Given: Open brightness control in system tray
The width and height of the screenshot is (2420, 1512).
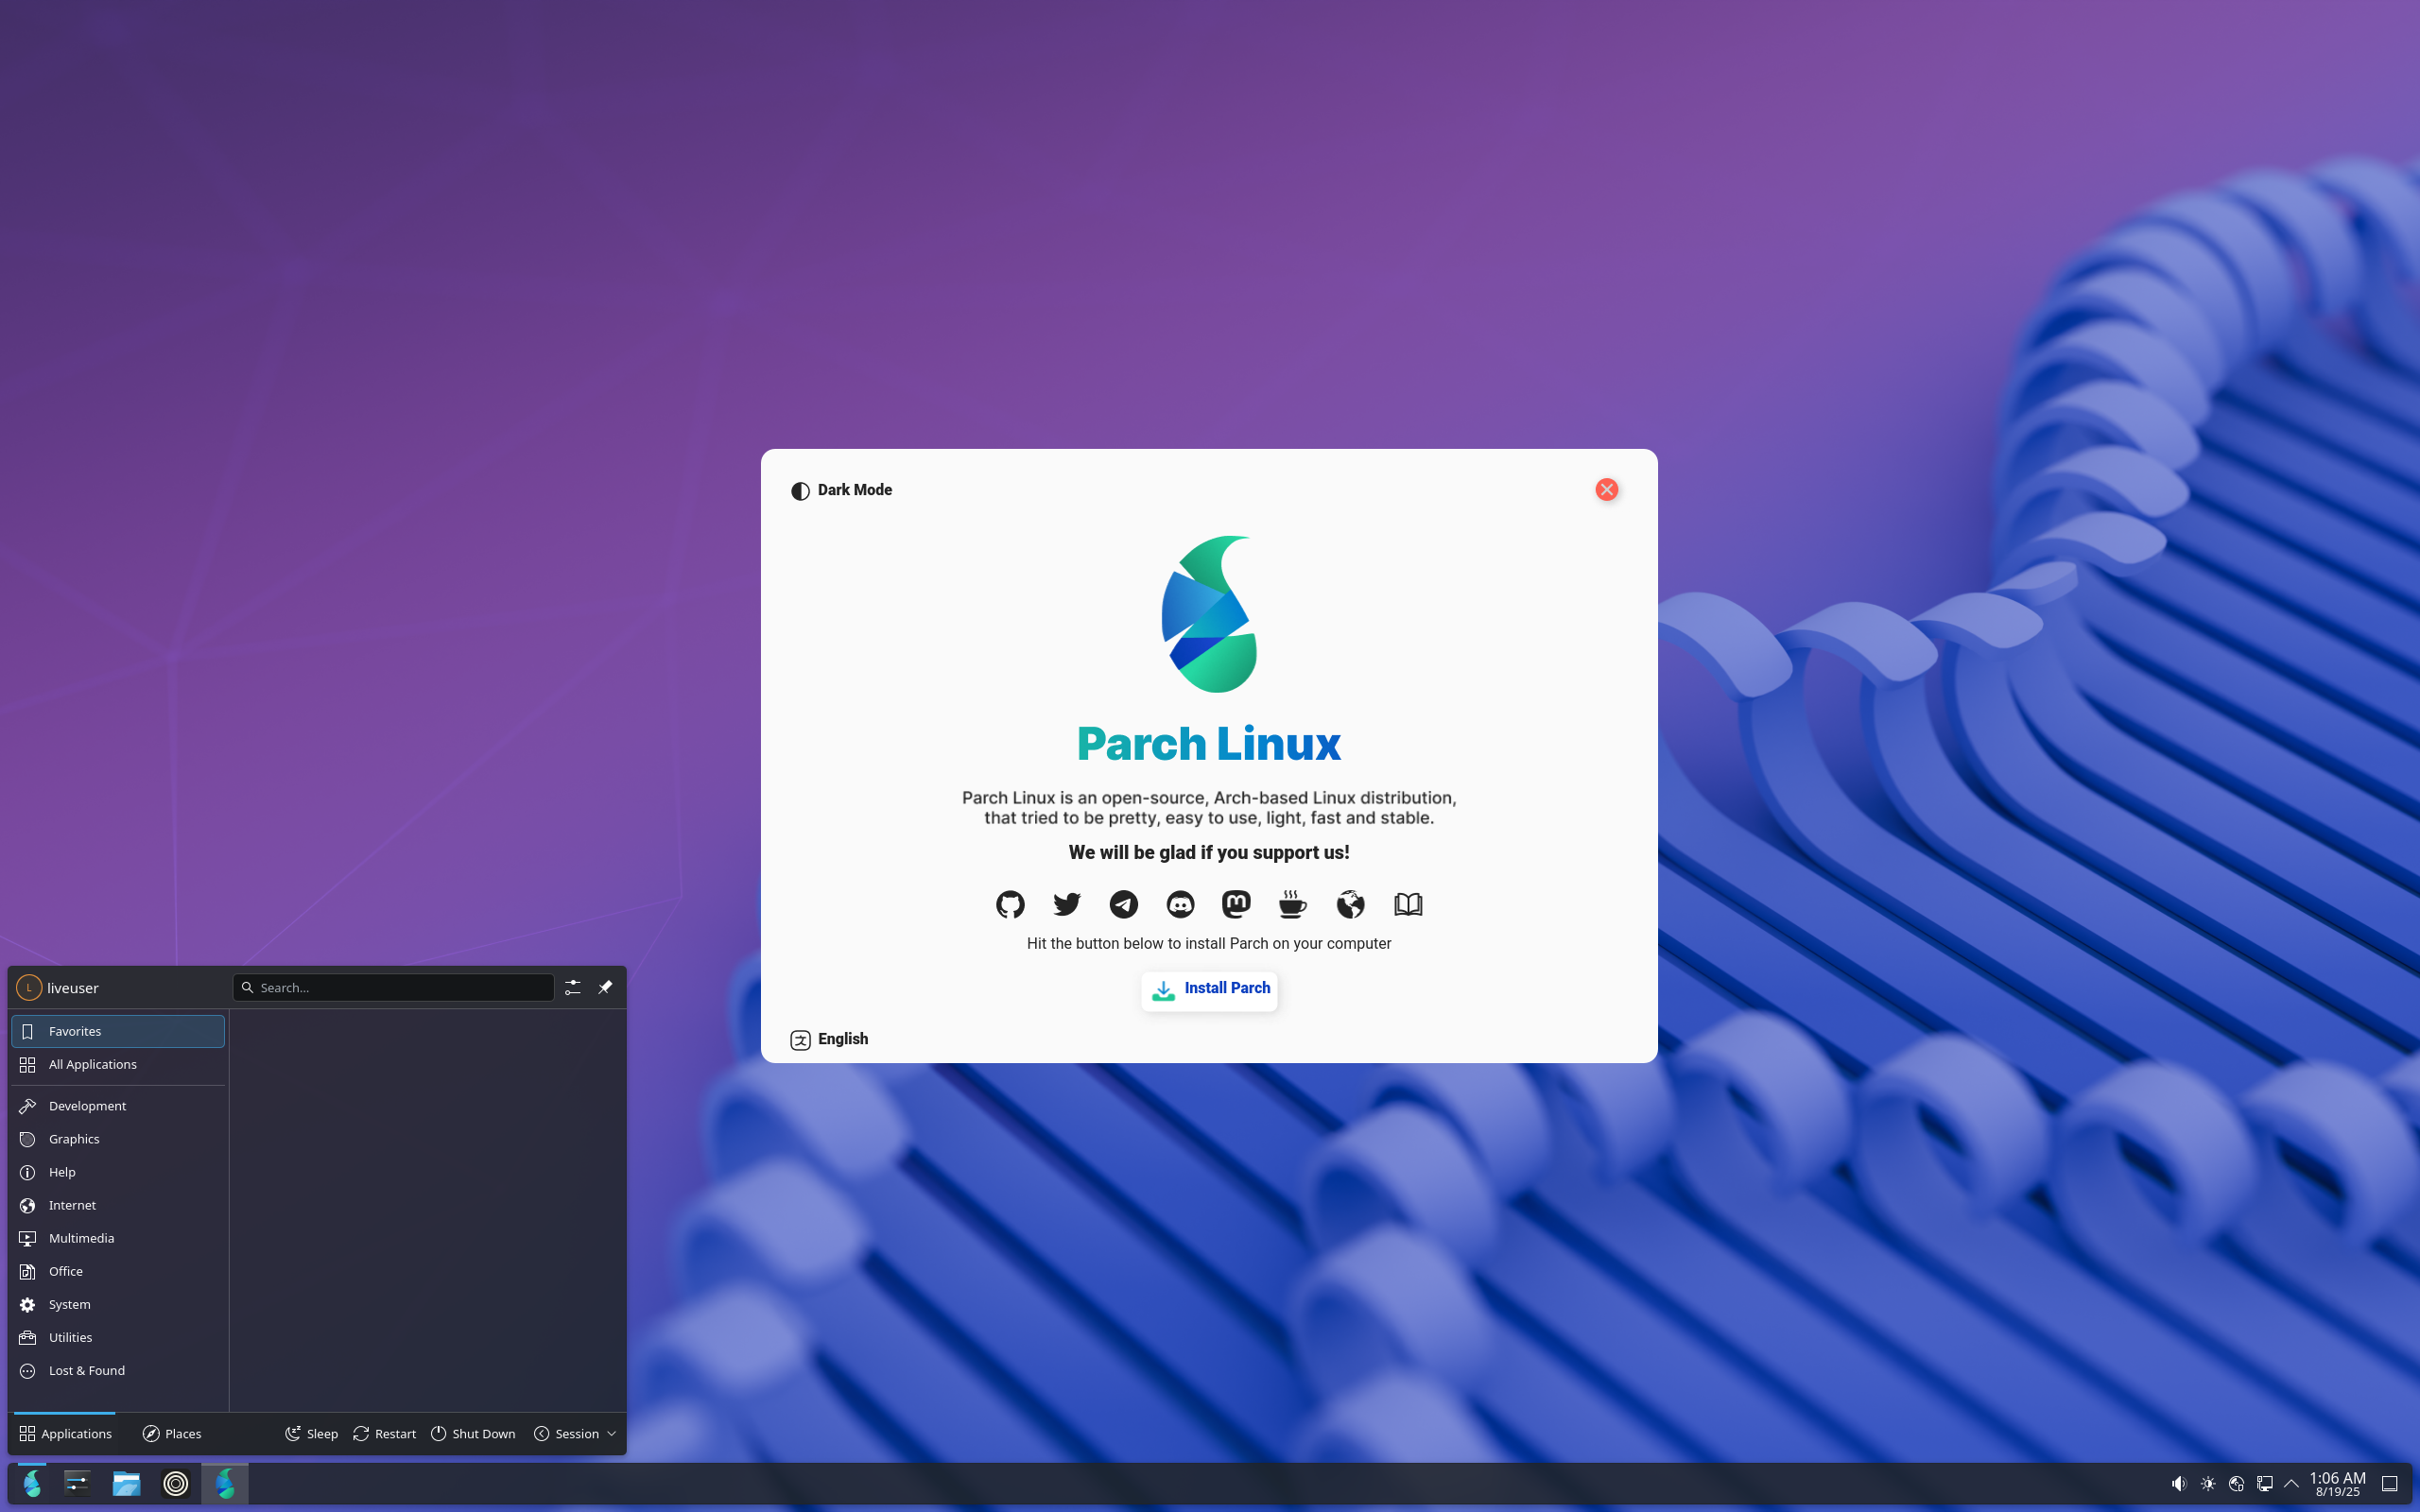Looking at the screenshot, I should pos(2208,1483).
